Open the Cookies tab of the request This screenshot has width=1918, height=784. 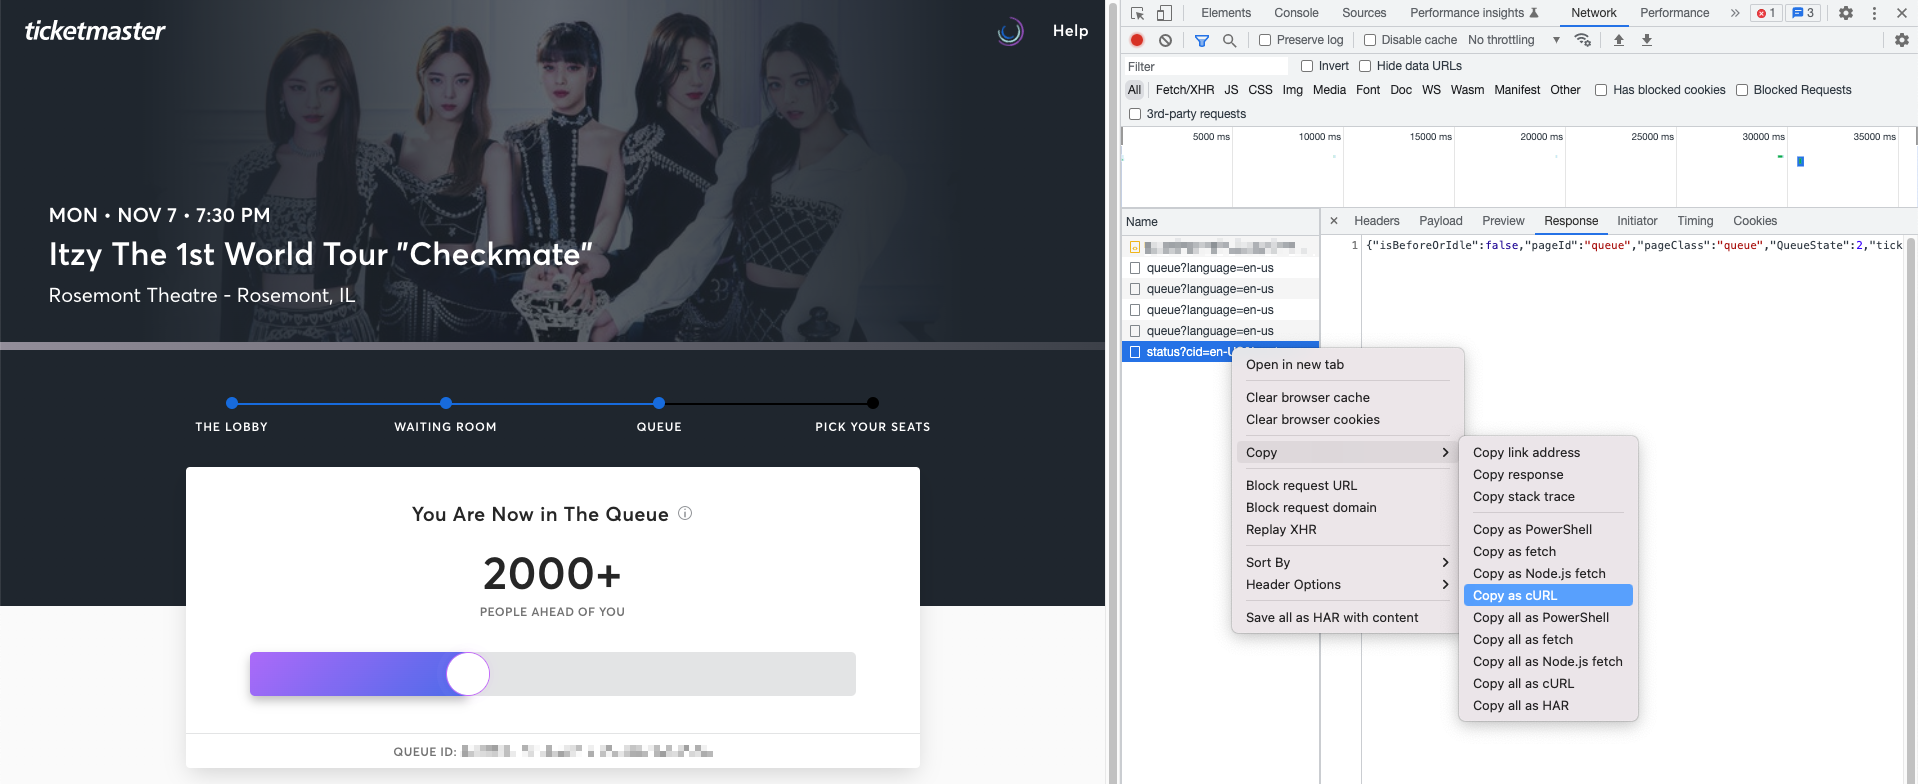click(1755, 221)
